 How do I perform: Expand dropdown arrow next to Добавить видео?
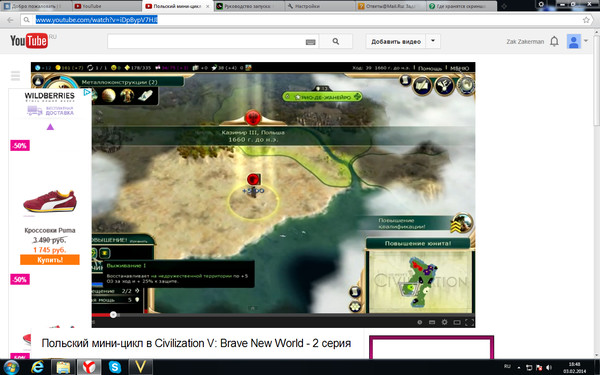(433, 41)
